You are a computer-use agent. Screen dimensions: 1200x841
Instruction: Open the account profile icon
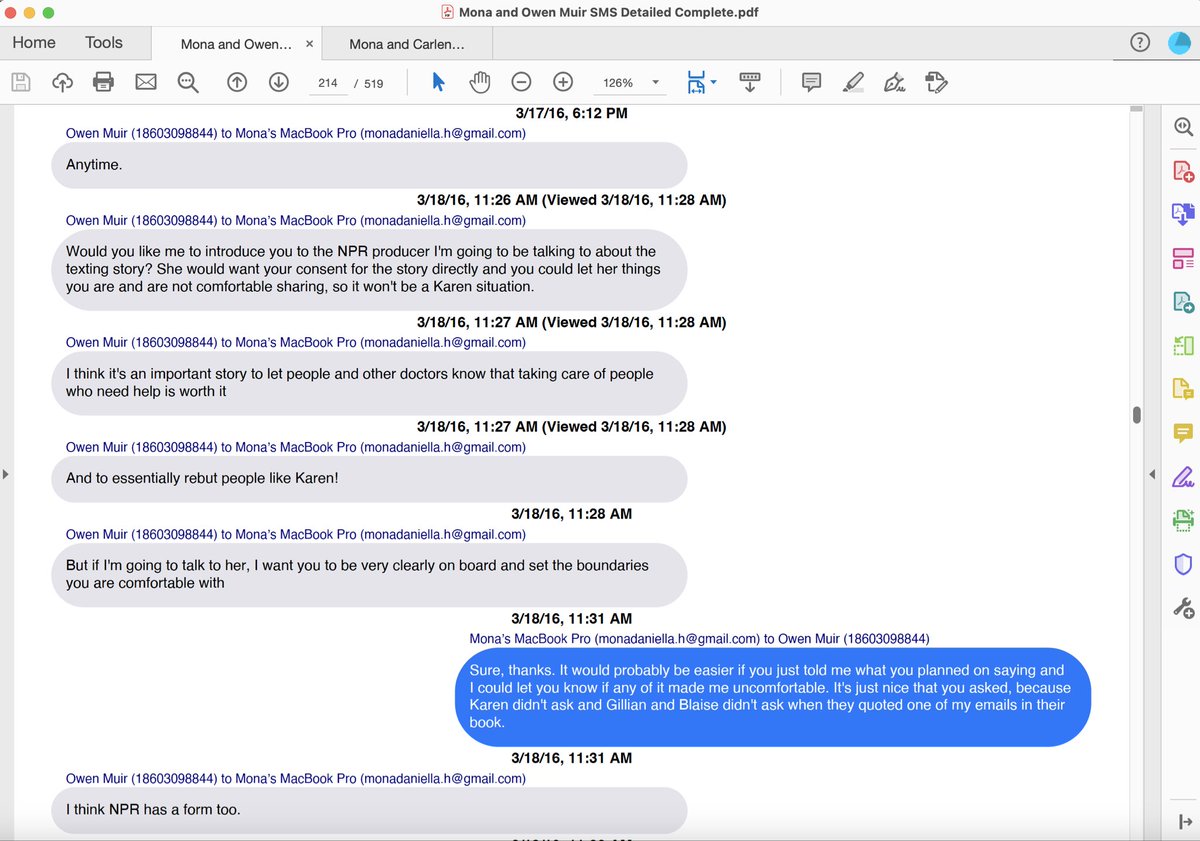pos(1179,42)
